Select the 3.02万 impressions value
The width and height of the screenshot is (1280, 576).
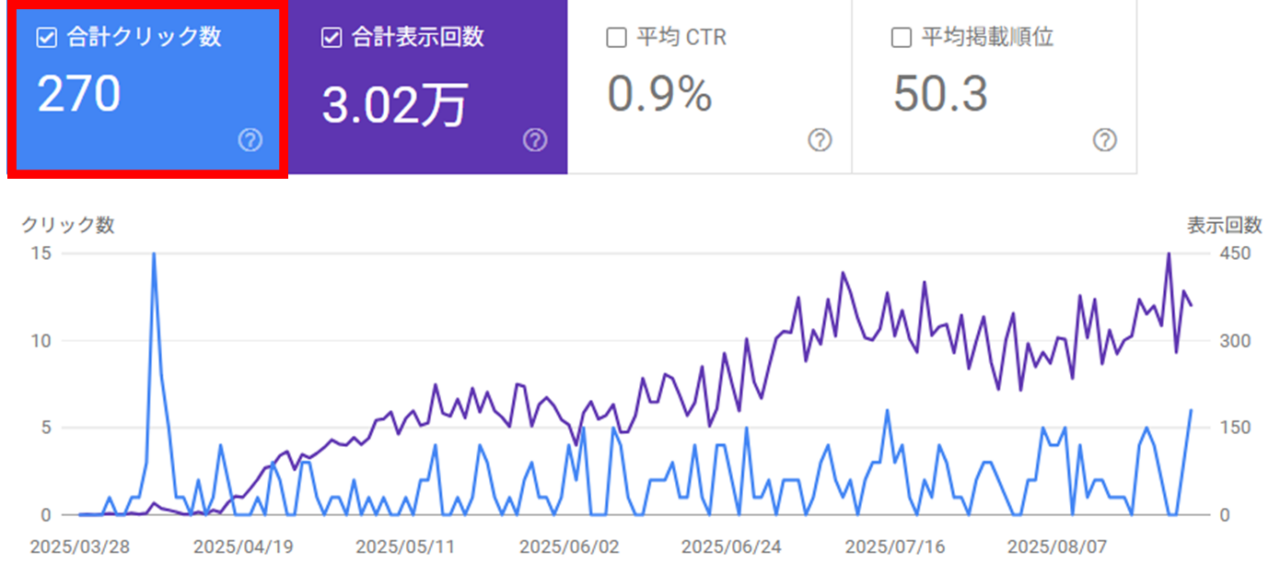[x=395, y=104]
